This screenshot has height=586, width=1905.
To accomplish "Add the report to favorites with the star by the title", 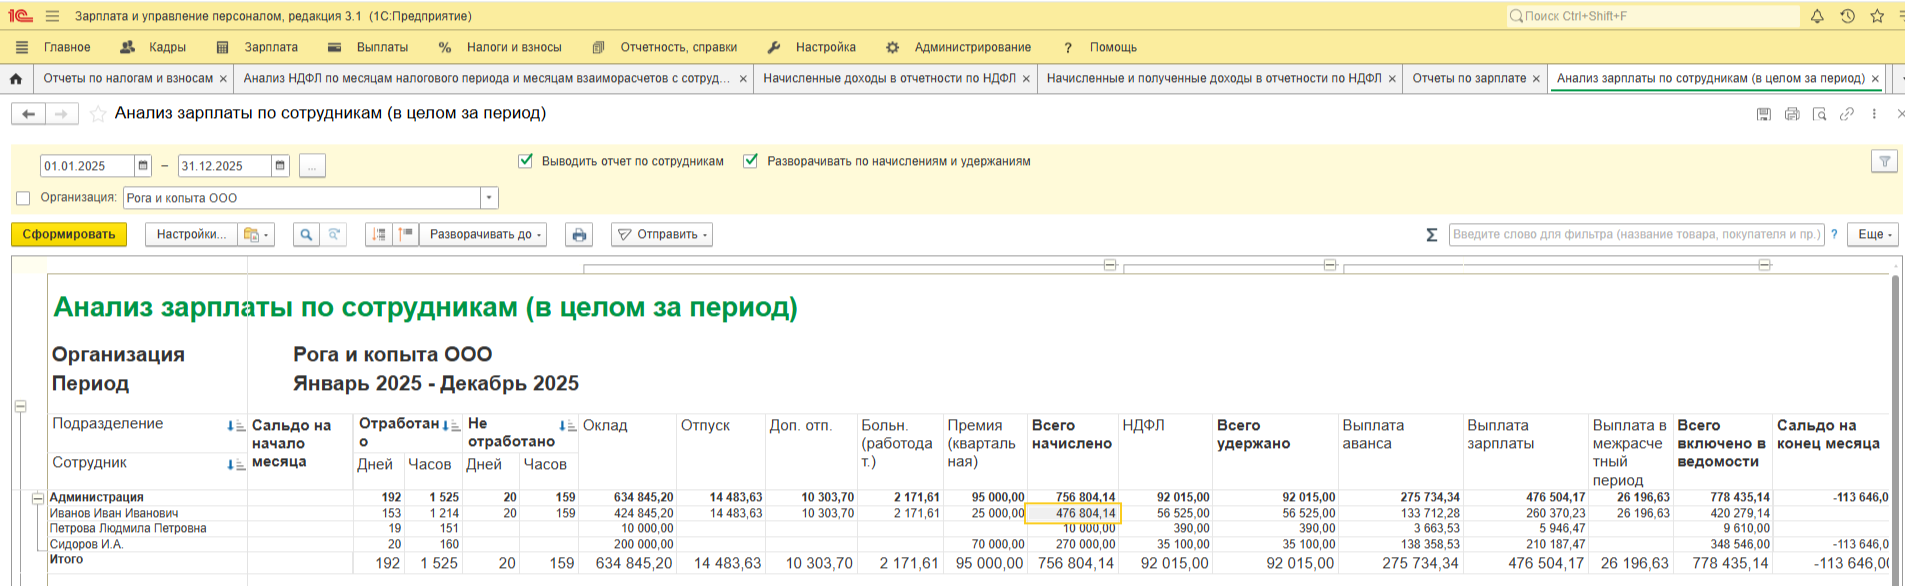I will 98,114.
